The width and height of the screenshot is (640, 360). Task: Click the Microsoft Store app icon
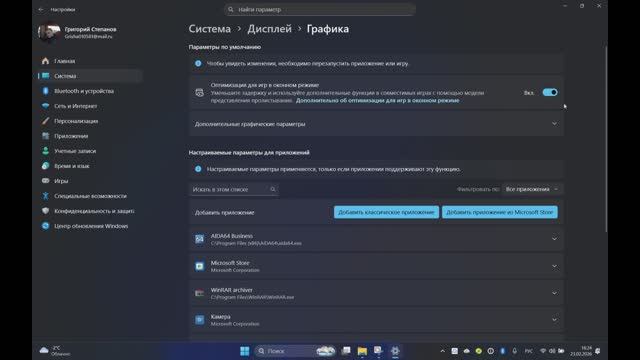point(200,266)
